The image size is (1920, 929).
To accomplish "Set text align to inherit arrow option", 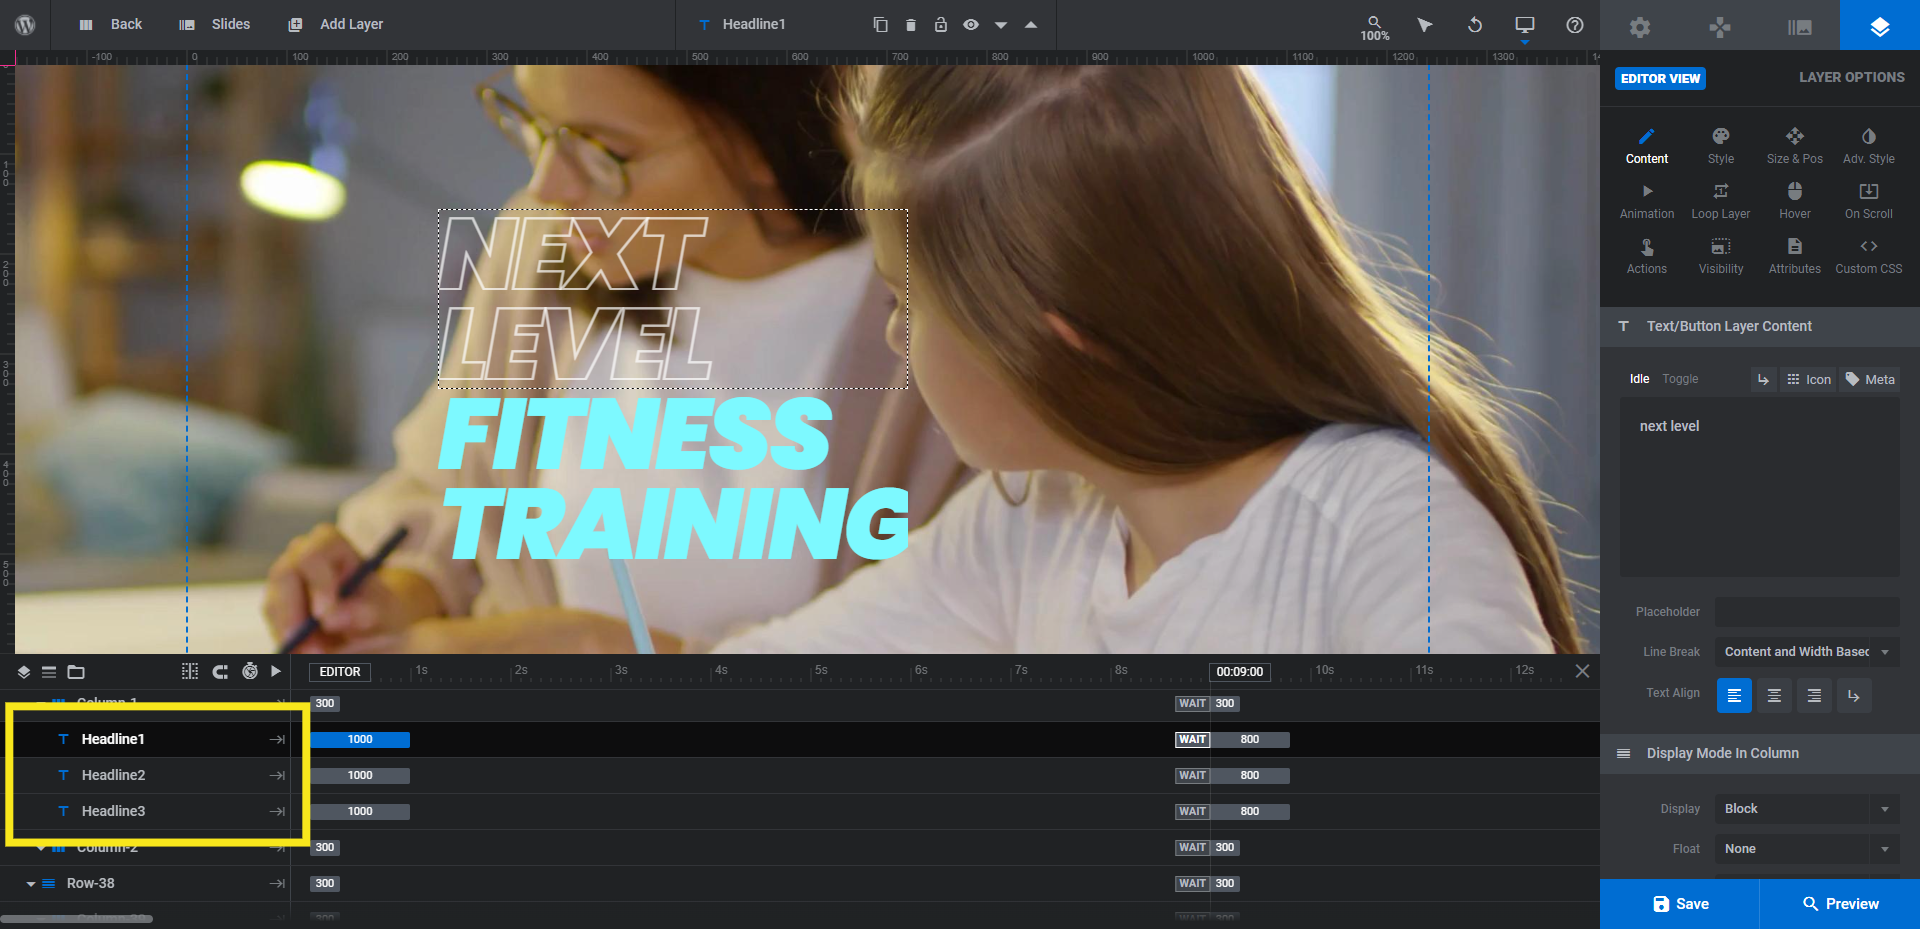I will (1854, 695).
